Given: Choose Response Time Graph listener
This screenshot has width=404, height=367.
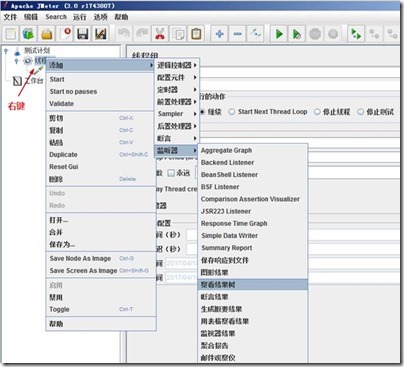Looking at the screenshot, I should pyautogui.click(x=253, y=224).
